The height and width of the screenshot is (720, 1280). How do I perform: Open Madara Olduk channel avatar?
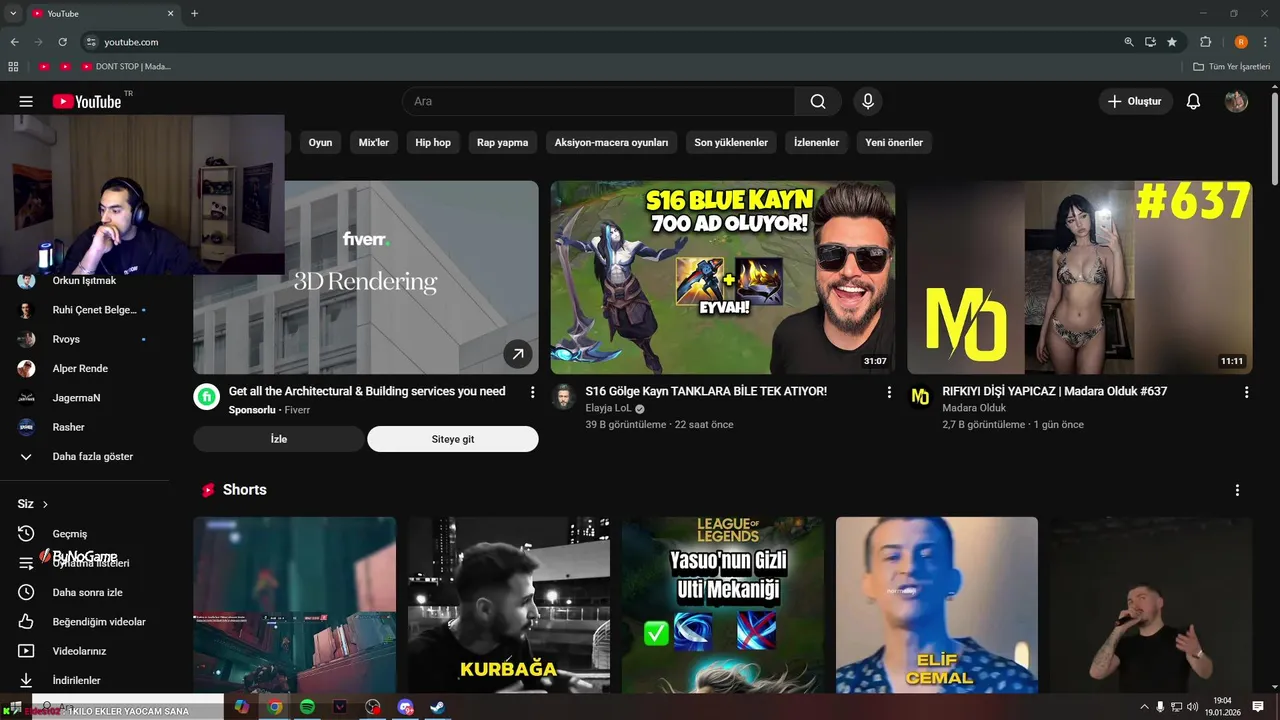pyautogui.click(x=920, y=396)
